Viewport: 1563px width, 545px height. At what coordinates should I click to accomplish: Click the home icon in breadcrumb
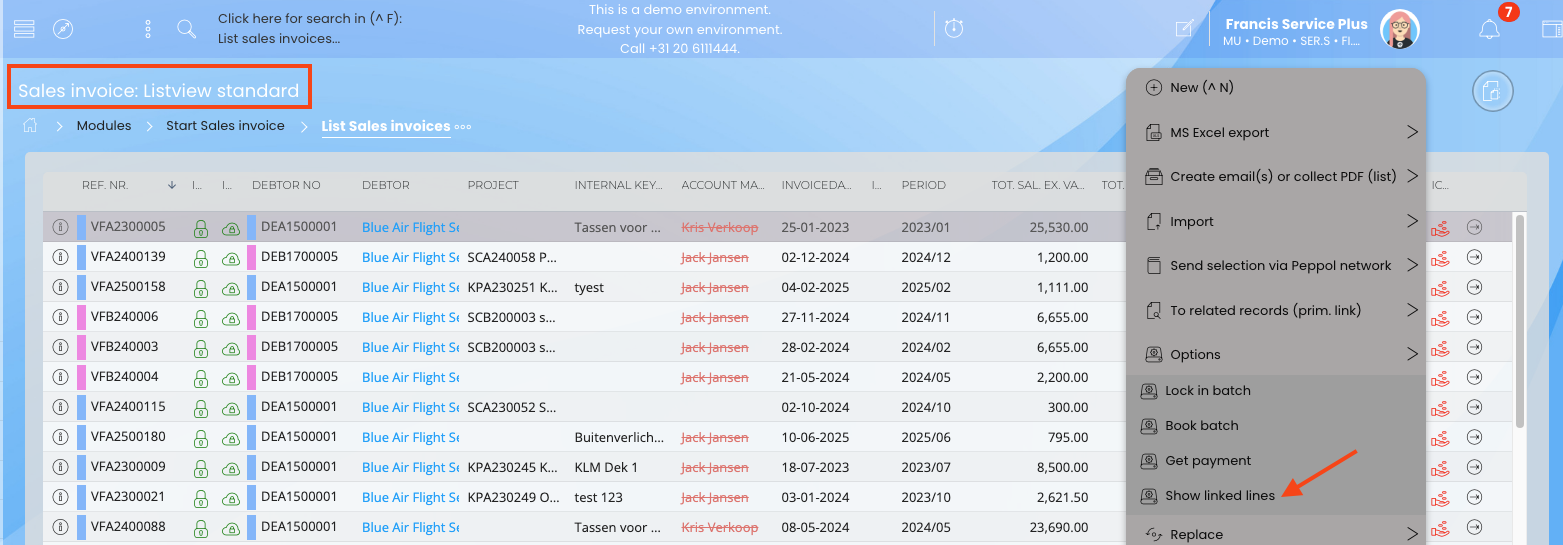pyautogui.click(x=31, y=126)
